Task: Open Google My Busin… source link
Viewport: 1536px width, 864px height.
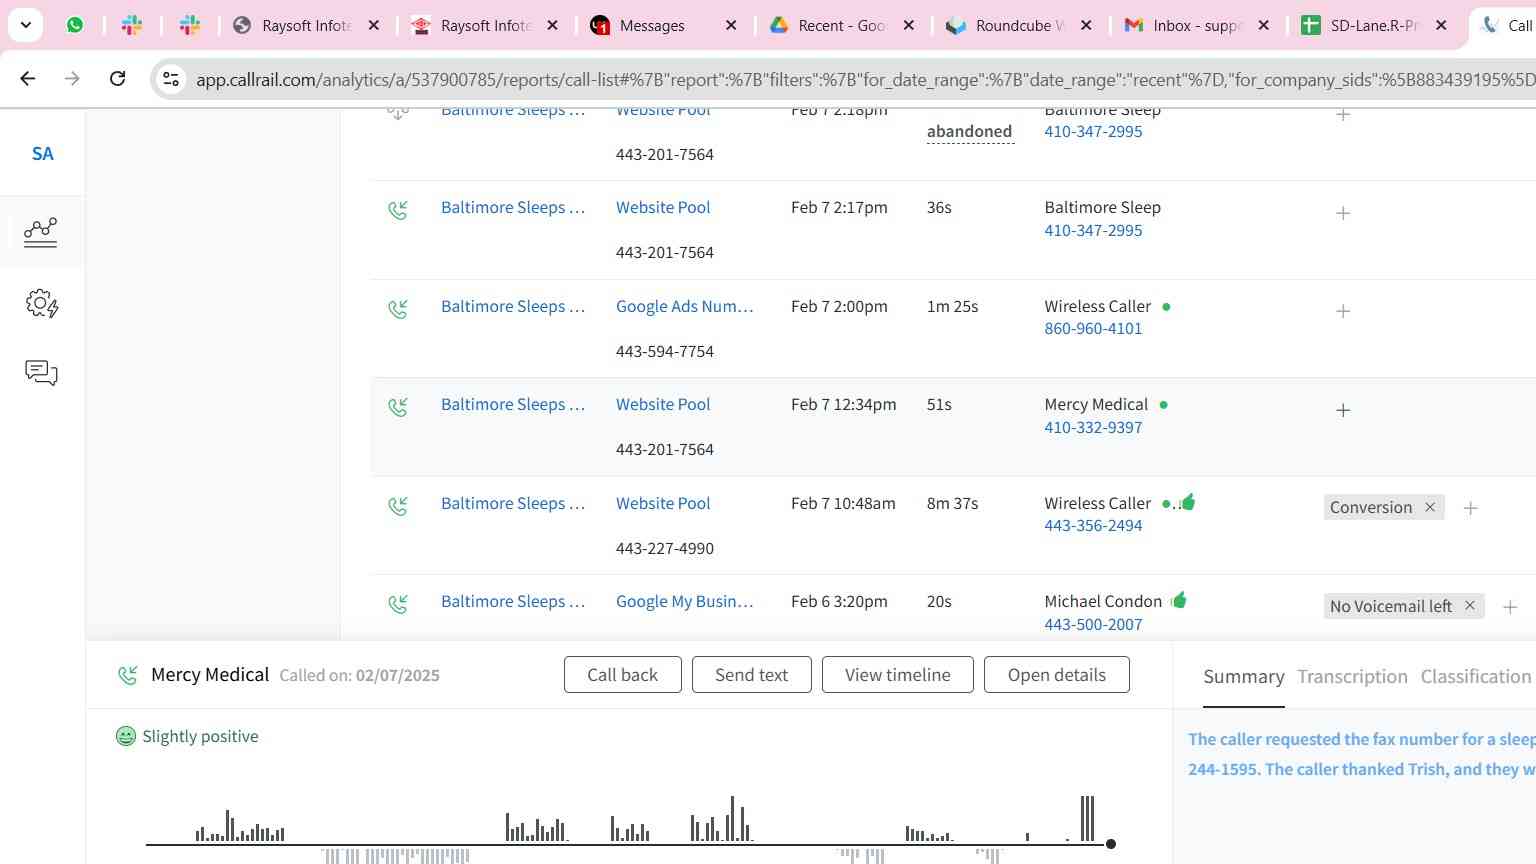Action: 685,602
